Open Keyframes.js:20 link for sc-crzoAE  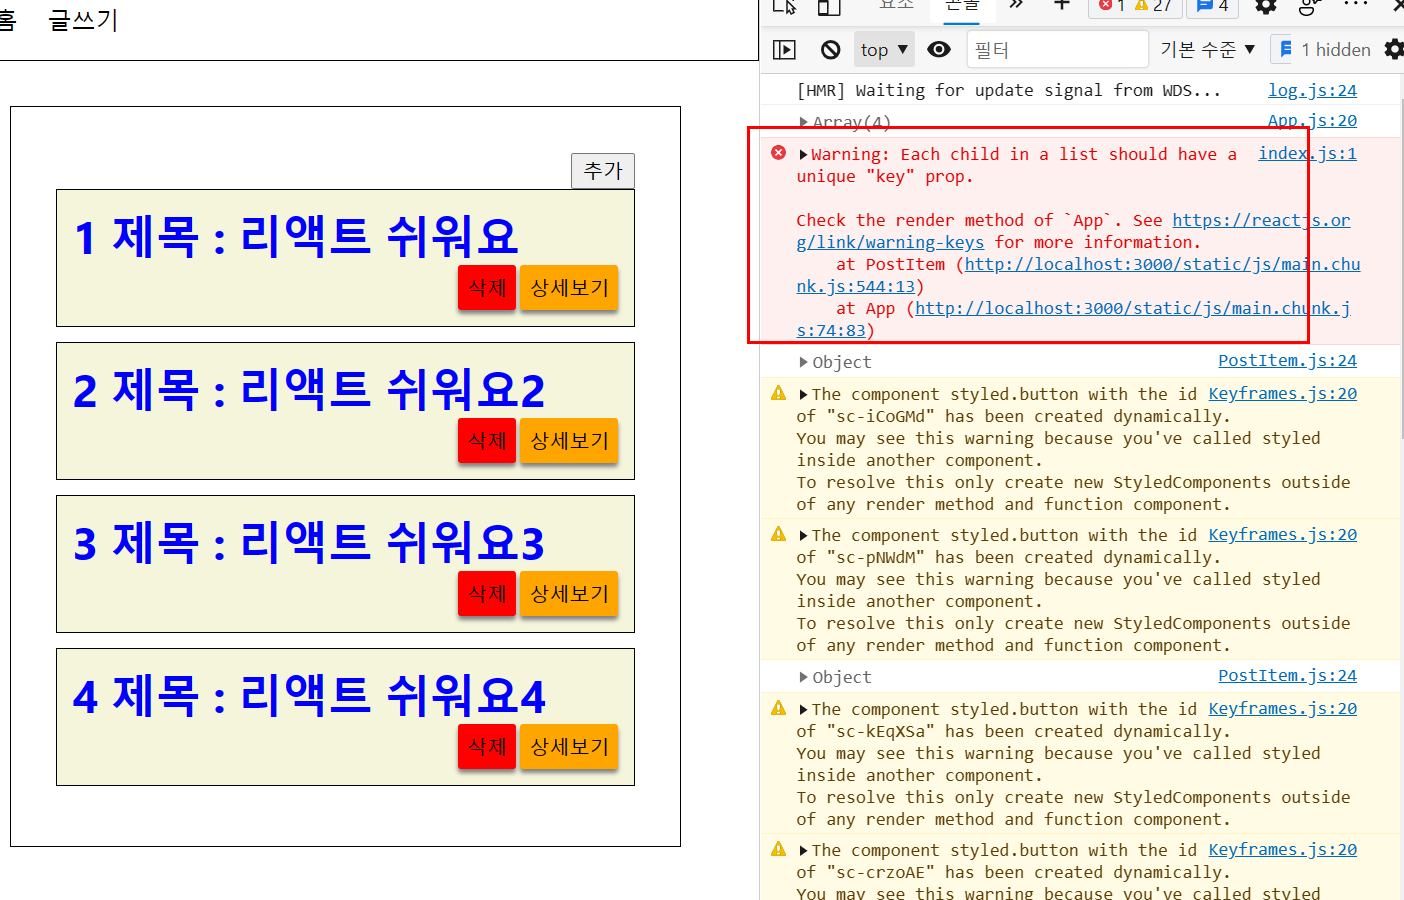pos(1282,849)
